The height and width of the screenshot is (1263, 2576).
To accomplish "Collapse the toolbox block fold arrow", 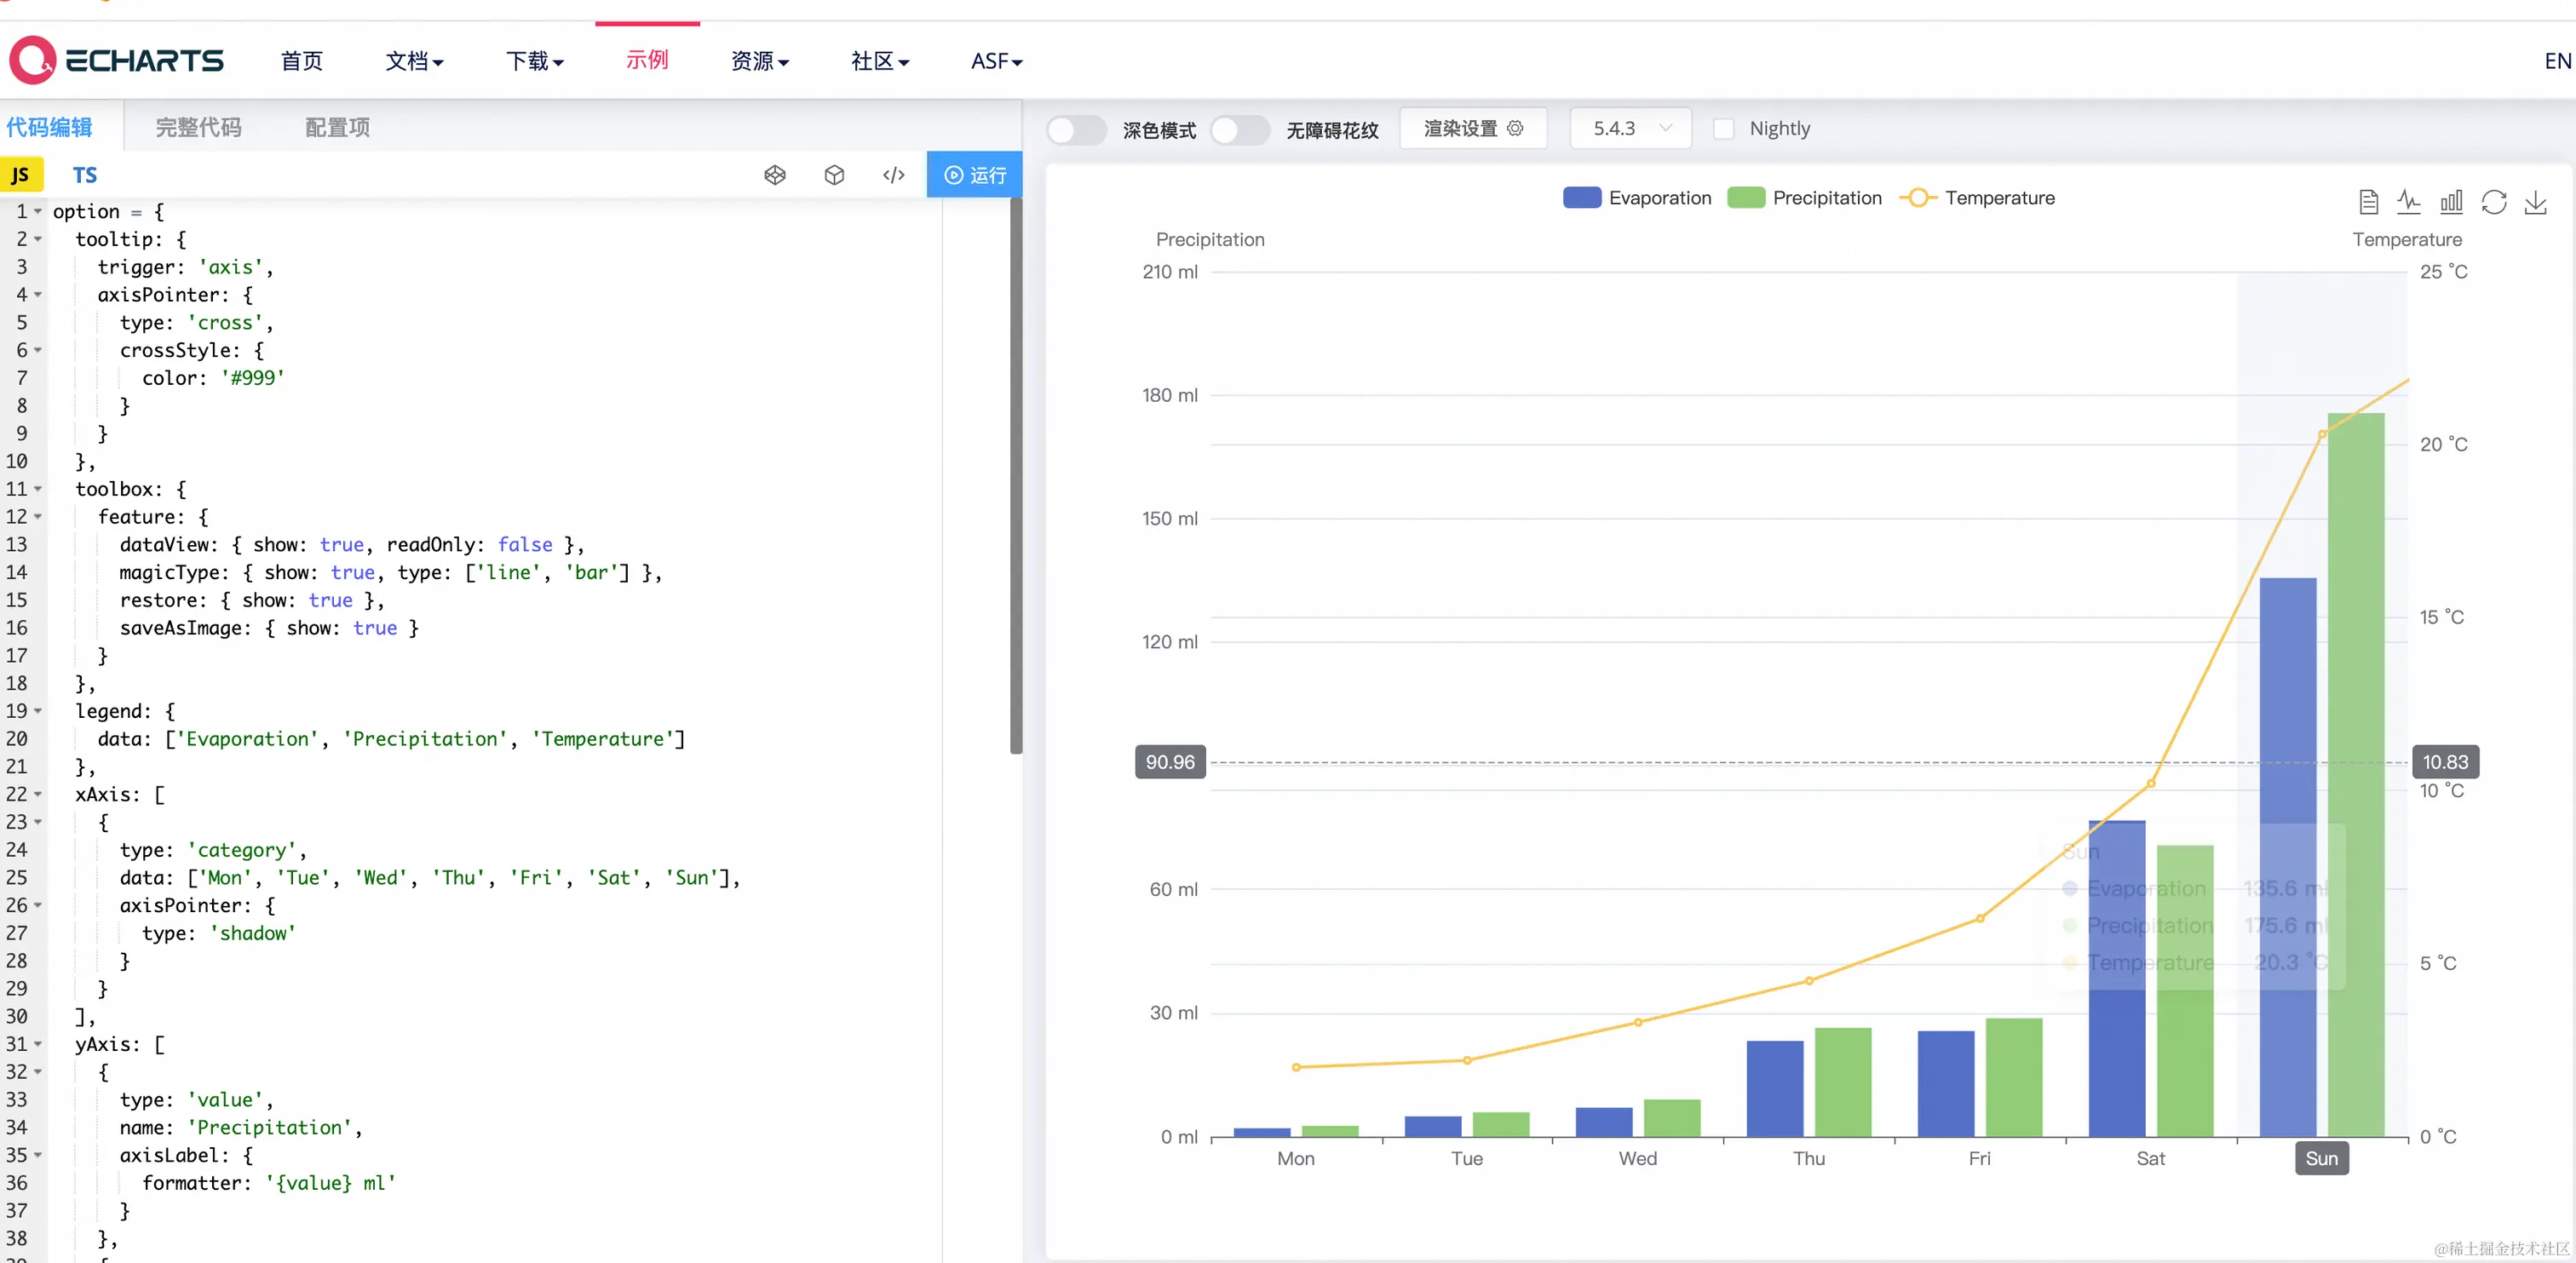I will pos(38,489).
